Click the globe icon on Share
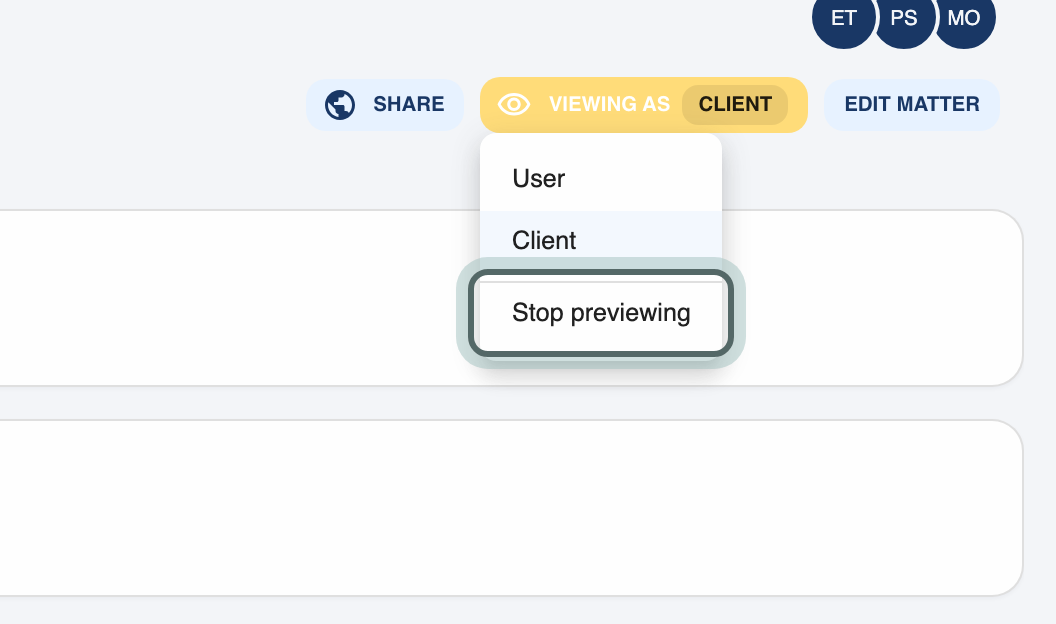Screen dimensions: 1056x624 (340, 105)
